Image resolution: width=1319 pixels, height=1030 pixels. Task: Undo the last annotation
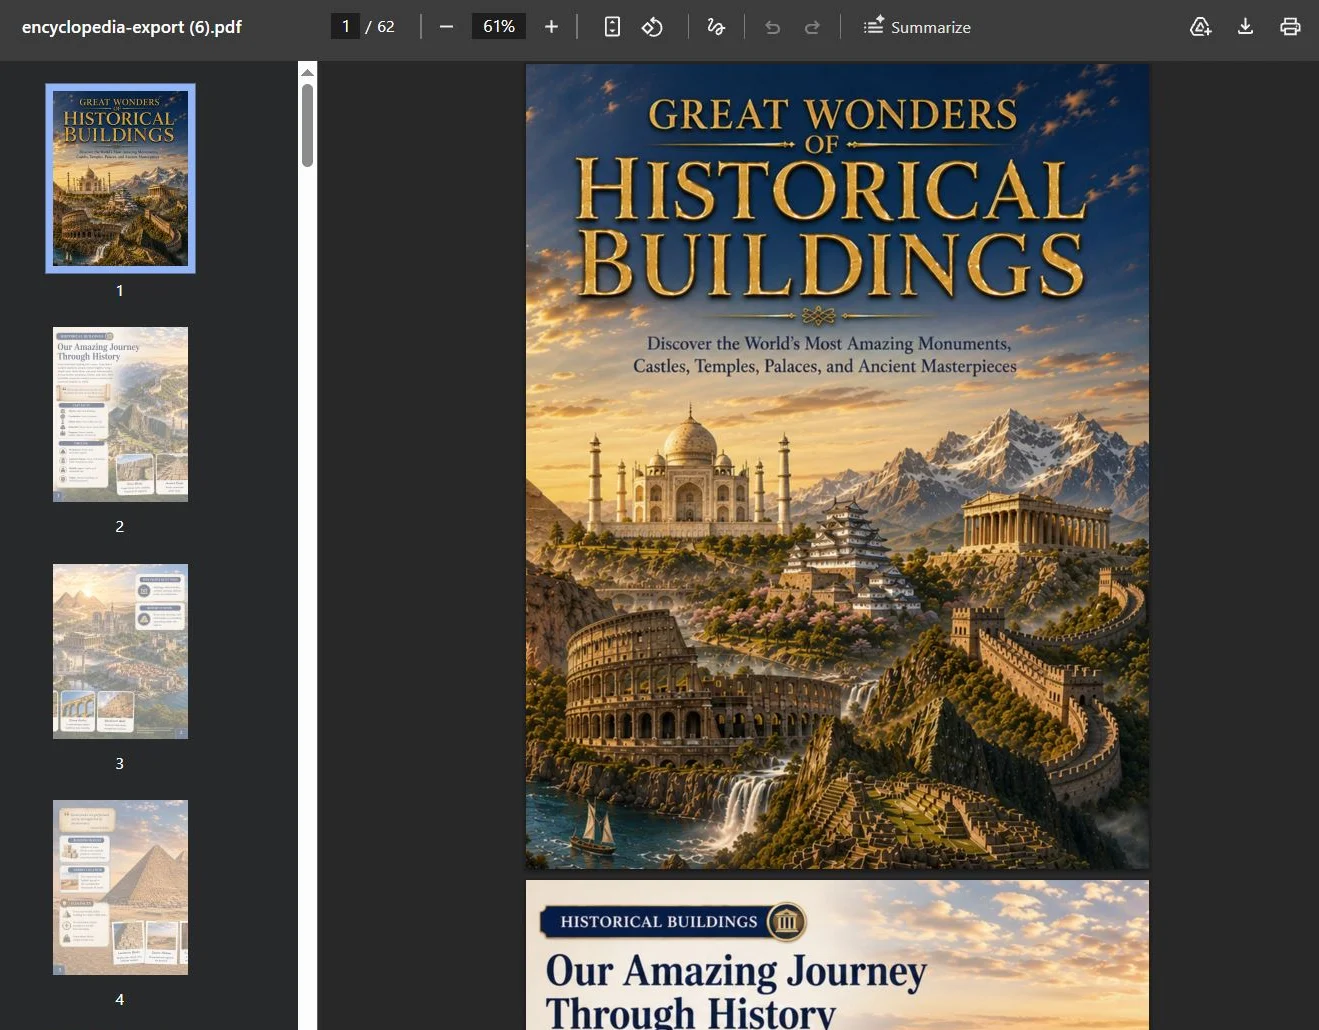[772, 27]
